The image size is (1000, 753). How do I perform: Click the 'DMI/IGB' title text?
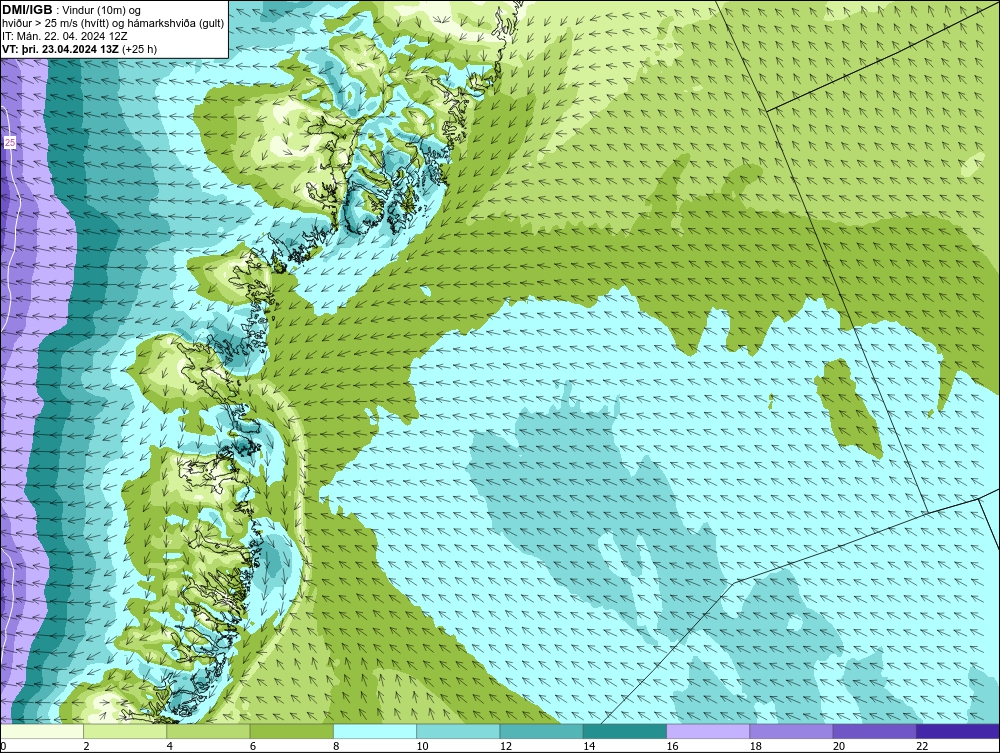pos(27,10)
